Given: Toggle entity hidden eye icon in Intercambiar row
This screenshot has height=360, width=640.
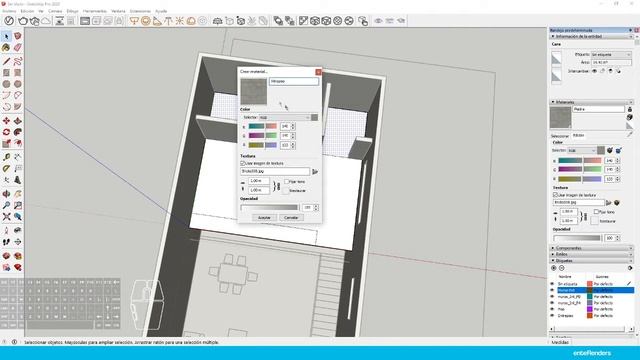Looking at the screenshot, I should tap(594, 71).
